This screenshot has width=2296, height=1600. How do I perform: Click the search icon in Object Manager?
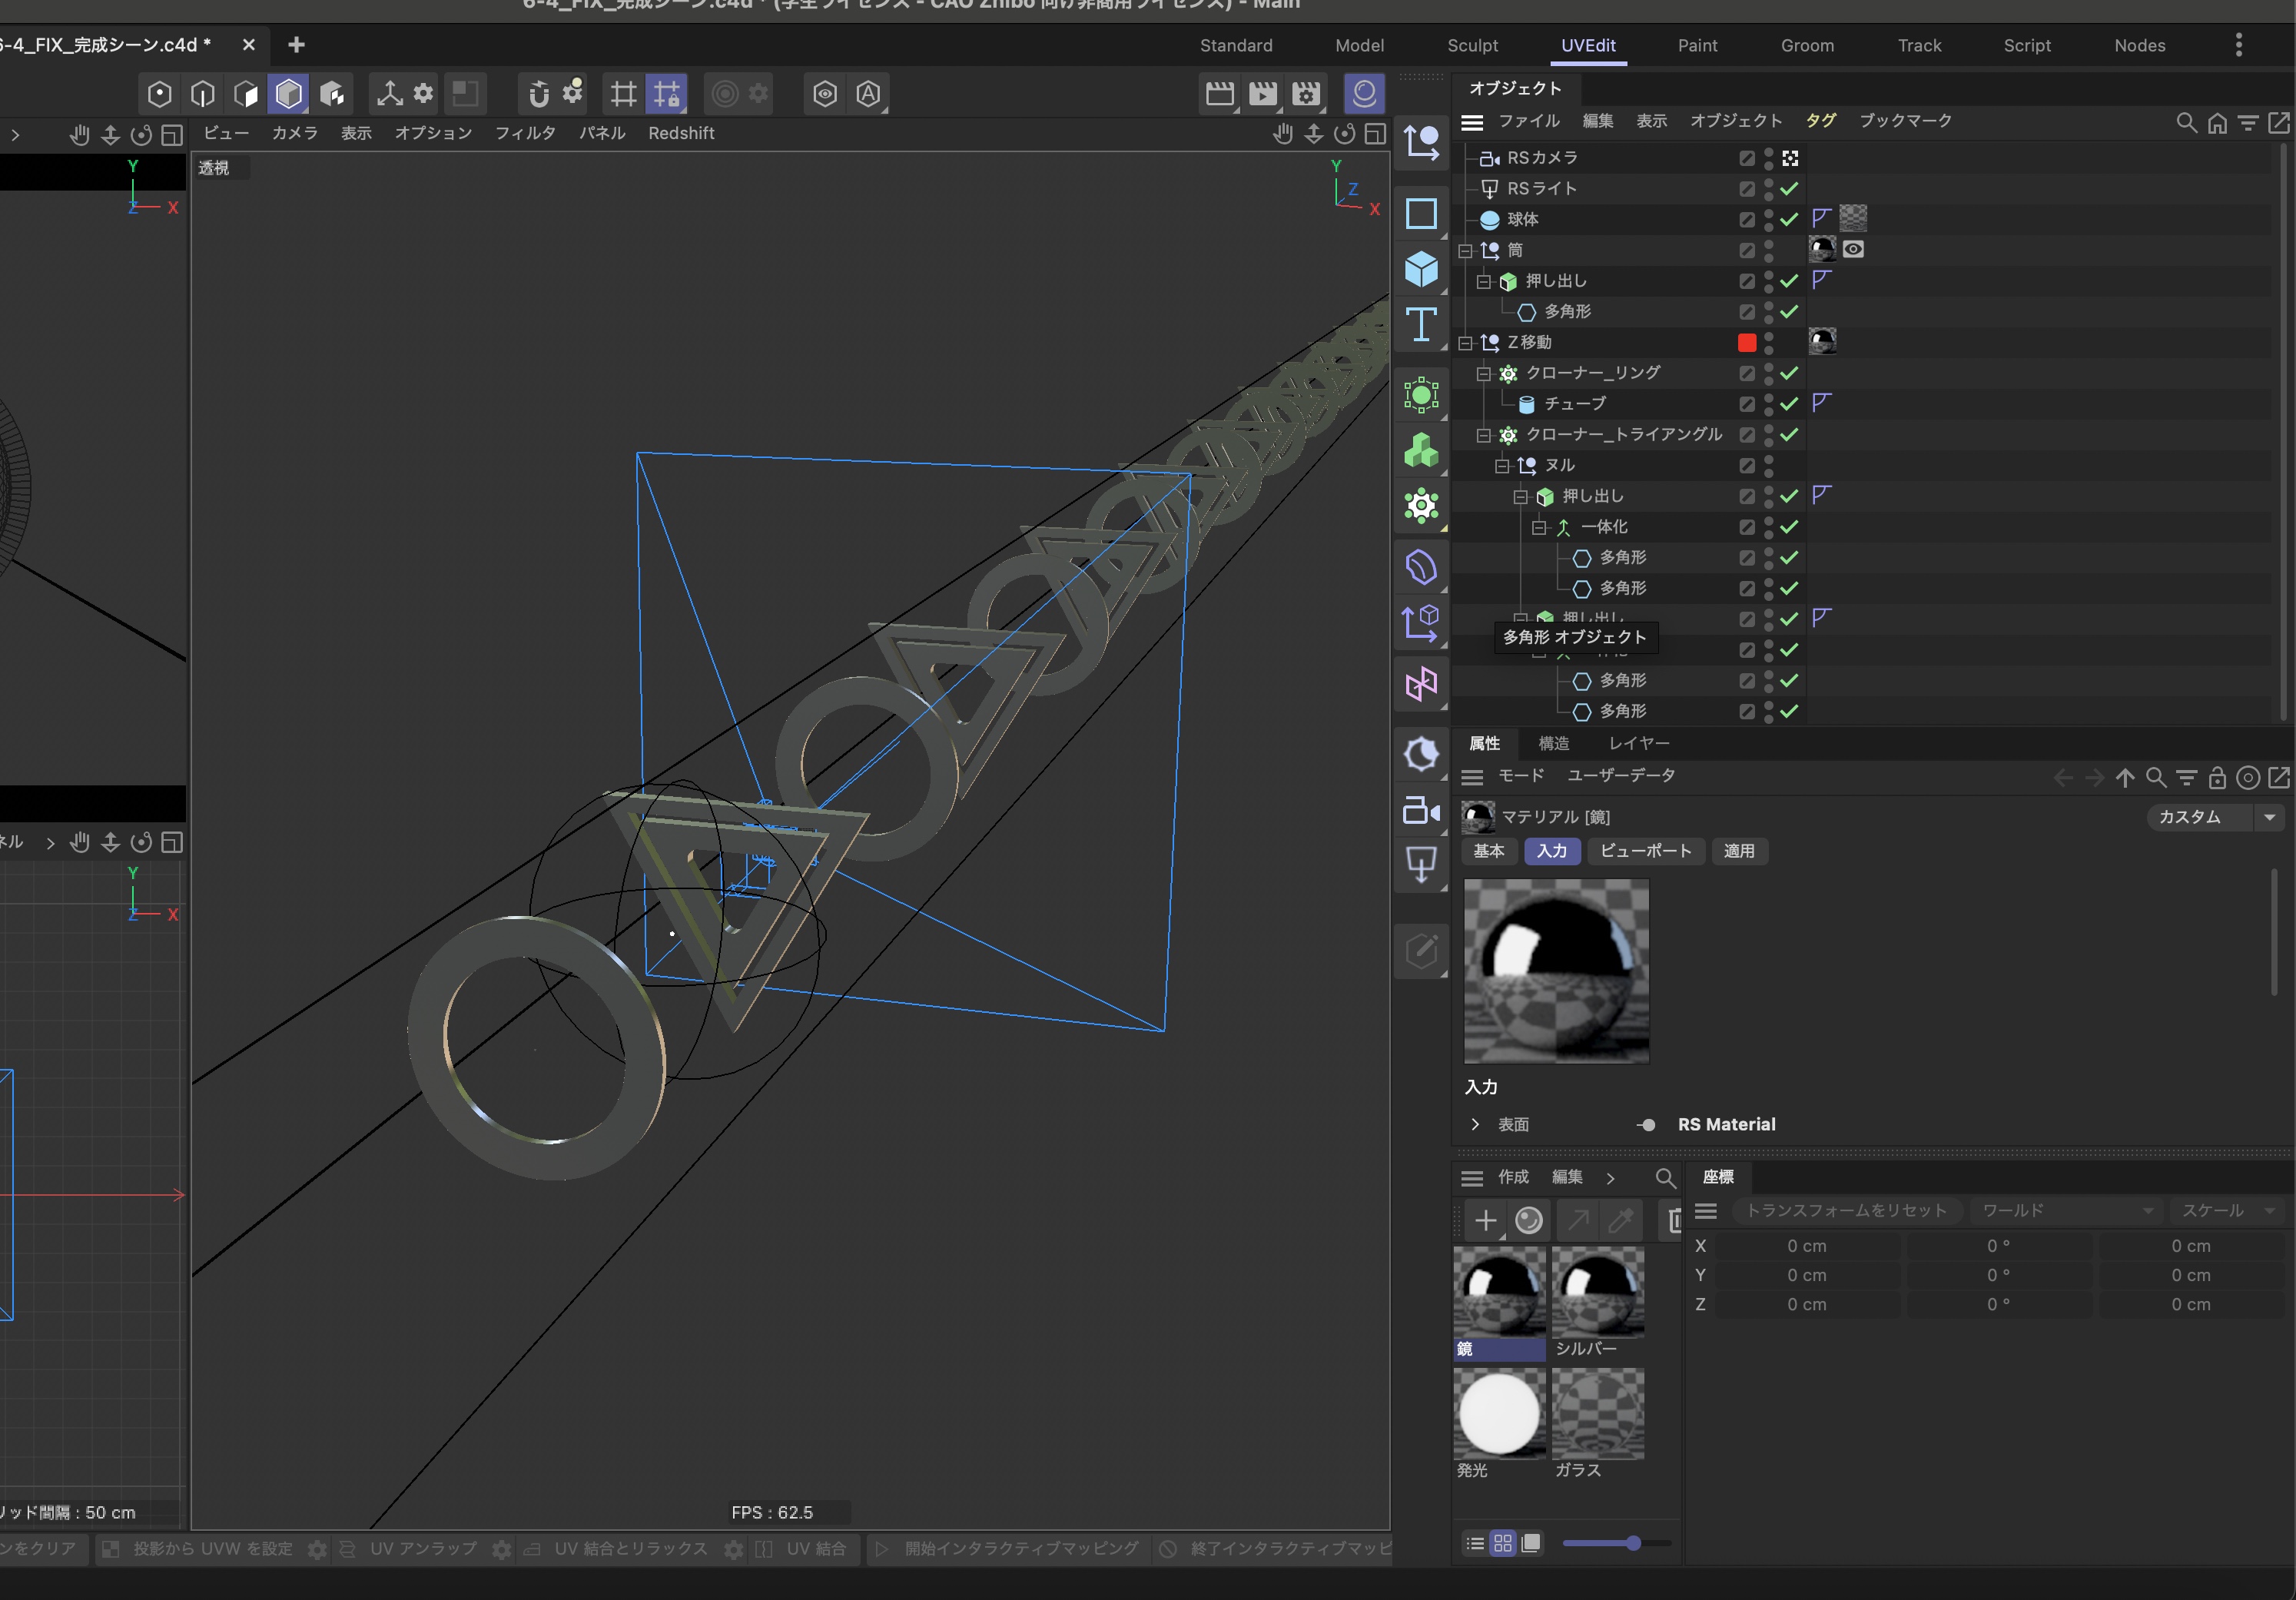coord(2186,122)
